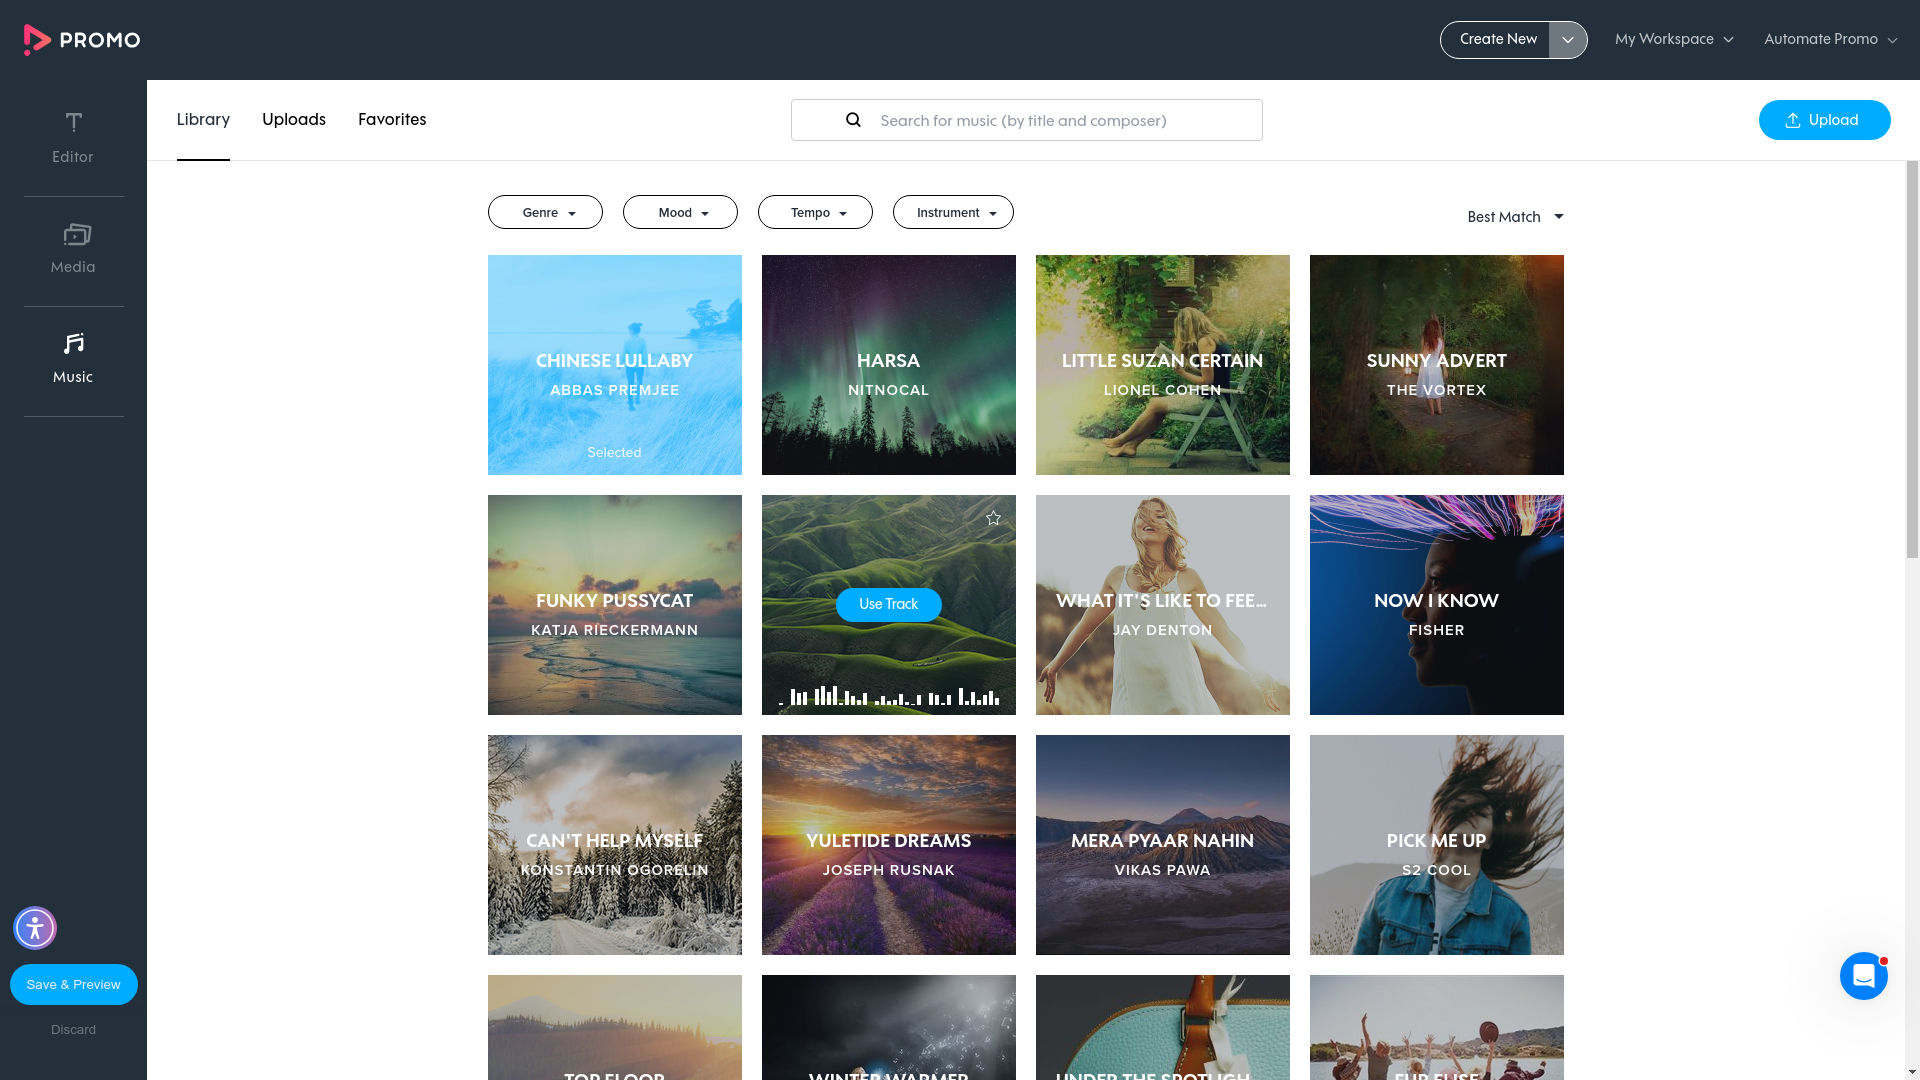Viewport: 1920px width, 1080px height.
Task: Click the Create New button
Action: pos(1495,40)
